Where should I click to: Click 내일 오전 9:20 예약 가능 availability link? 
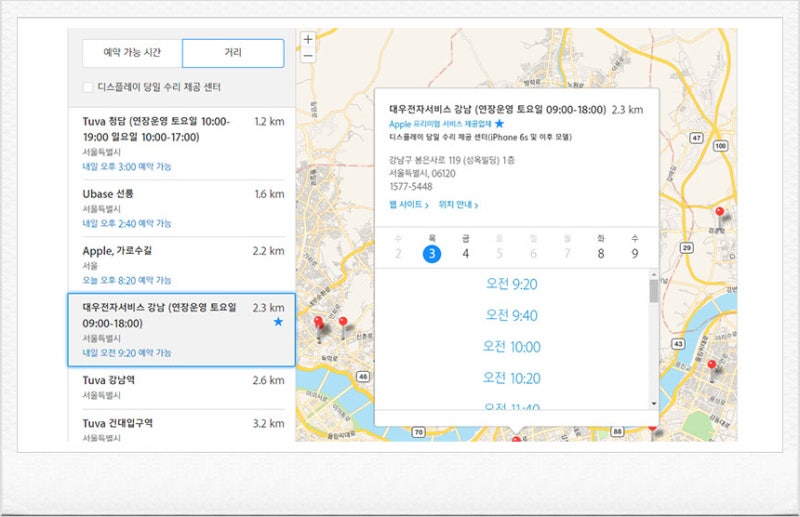127,353
